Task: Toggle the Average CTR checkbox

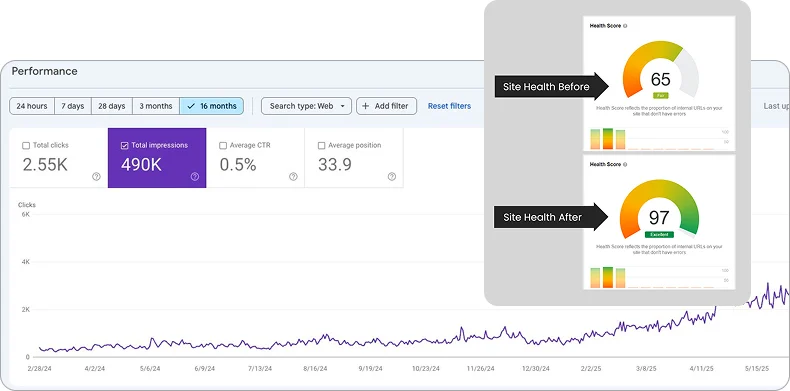Action: click(223, 146)
